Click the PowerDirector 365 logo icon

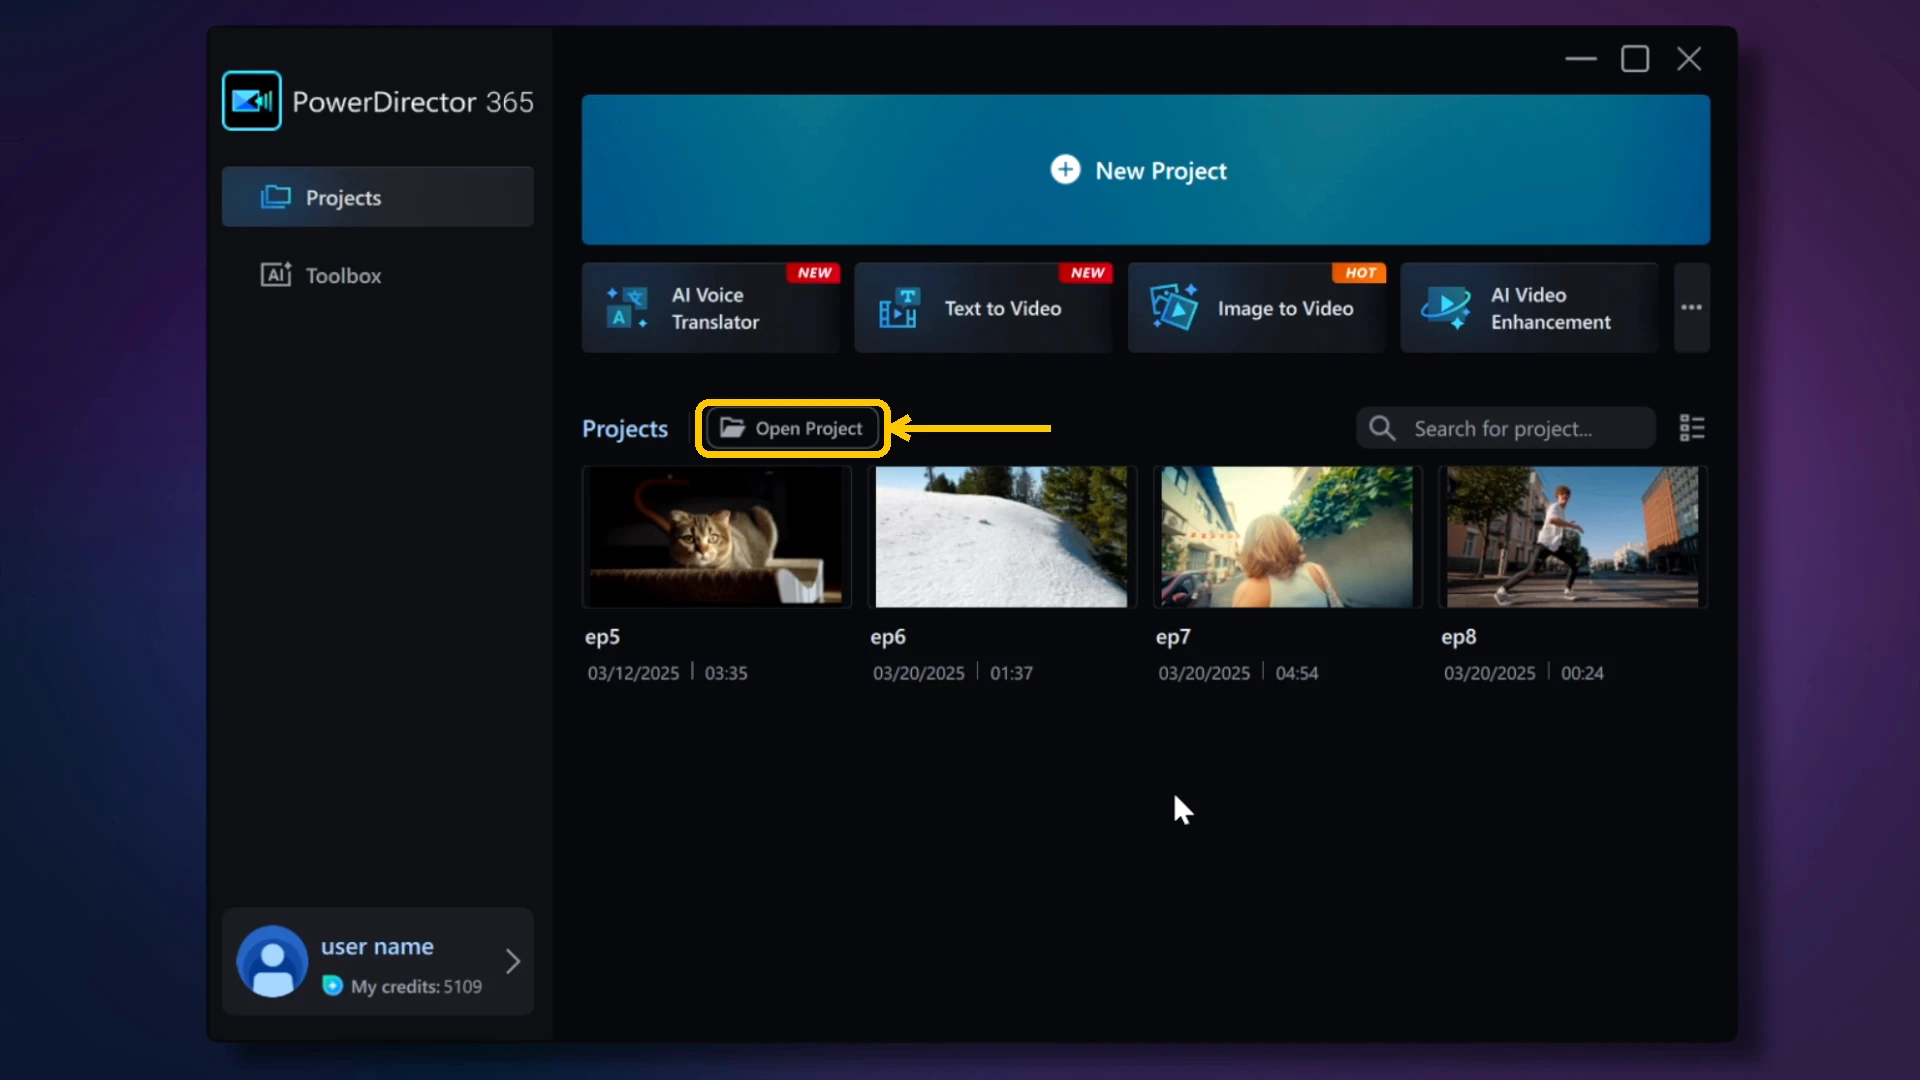point(251,101)
